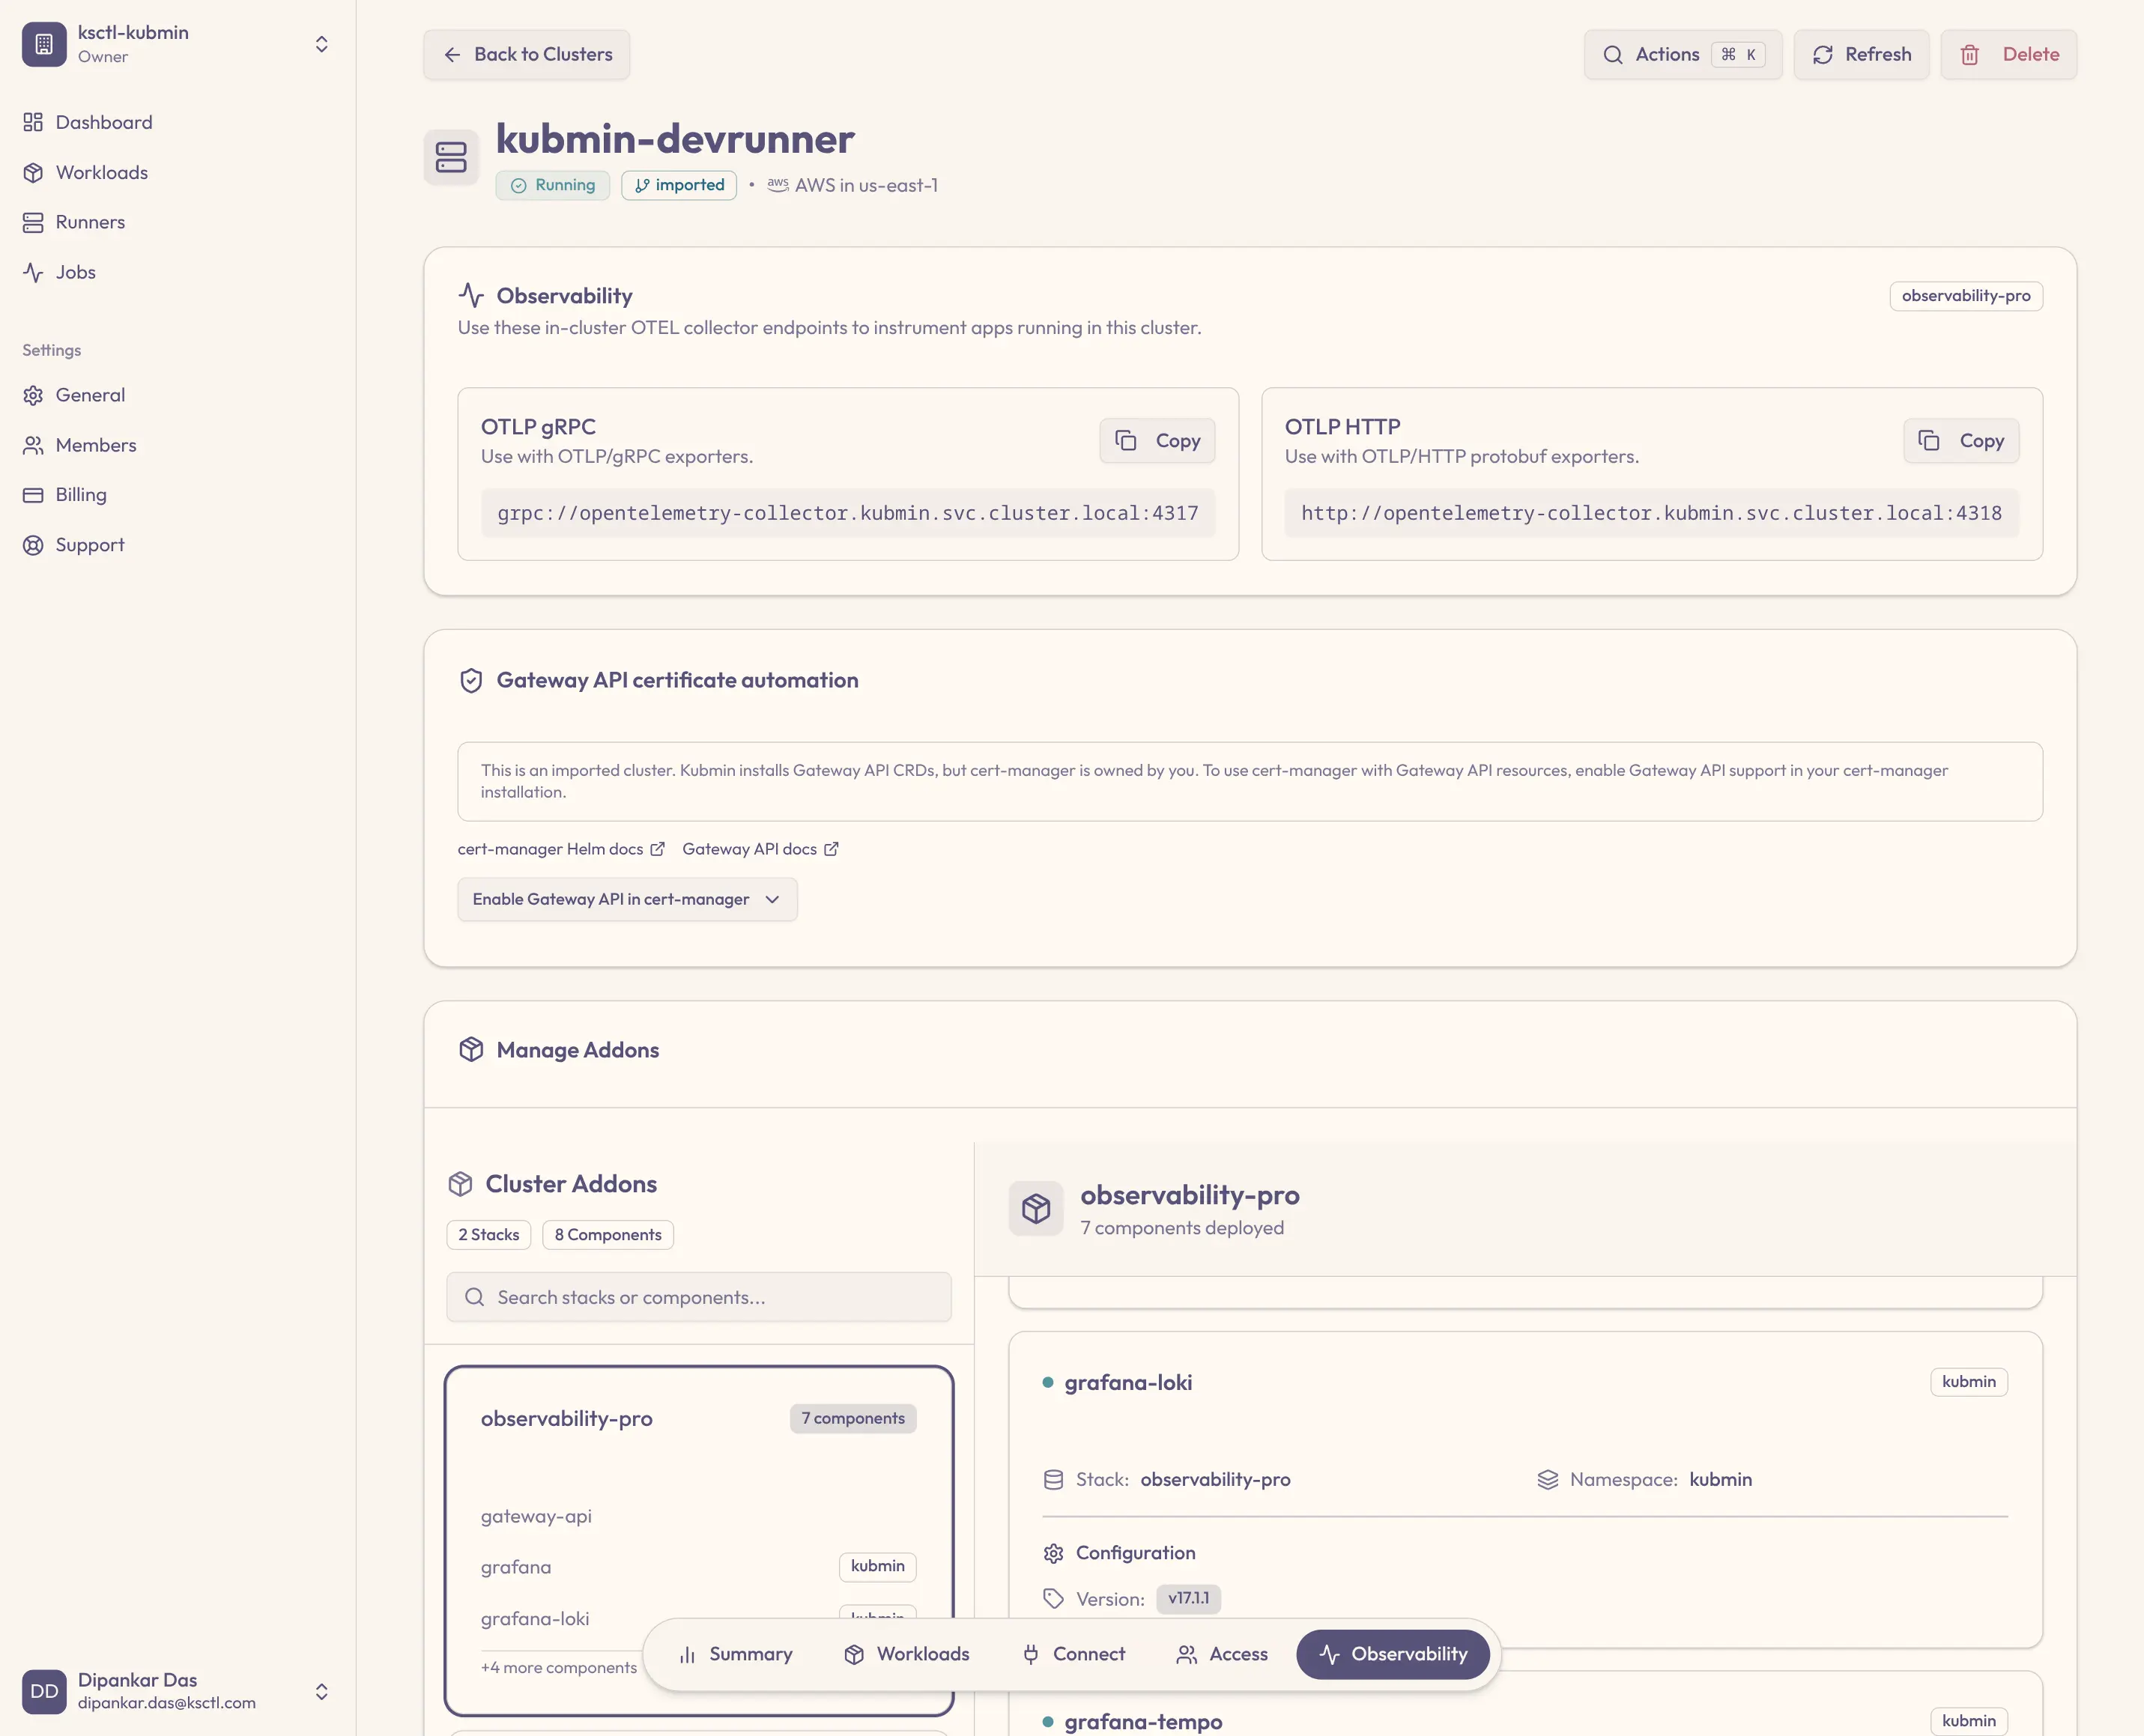The width and height of the screenshot is (2144, 1736).
Task: Click the Stack database icon
Action: pyautogui.click(x=1053, y=1479)
